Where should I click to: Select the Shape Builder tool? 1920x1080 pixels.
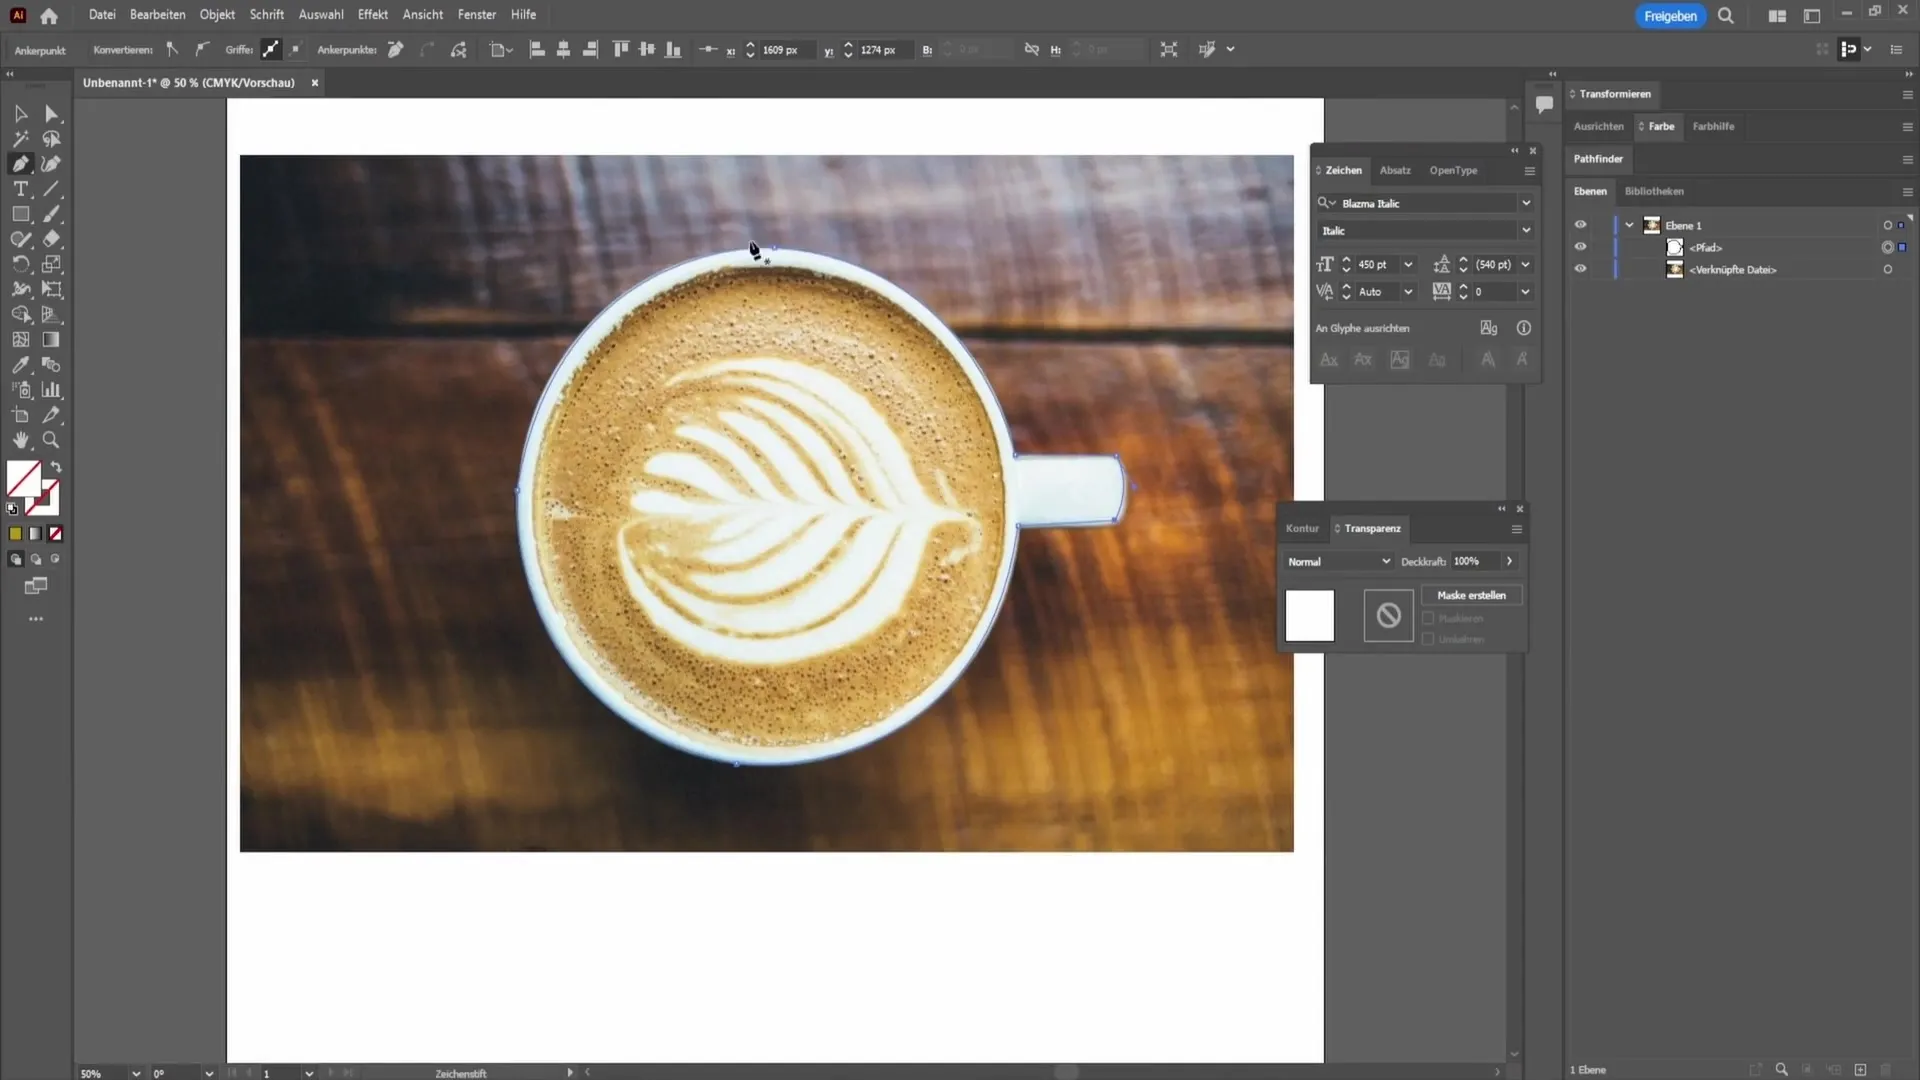[20, 314]
